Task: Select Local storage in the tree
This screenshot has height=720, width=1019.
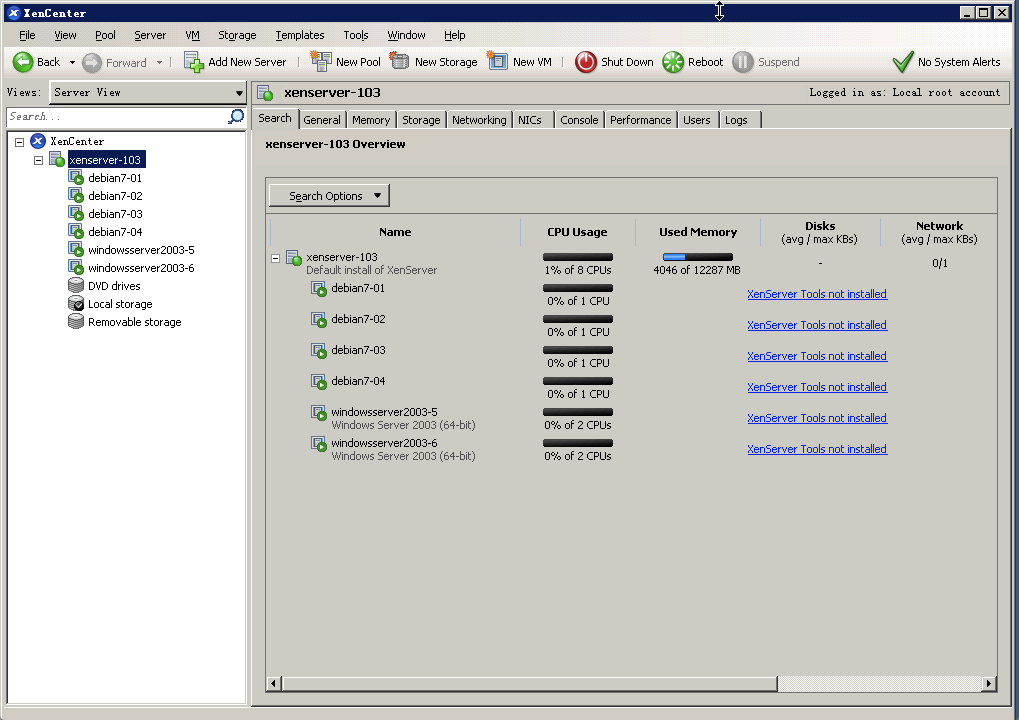Action: point(120,304)
